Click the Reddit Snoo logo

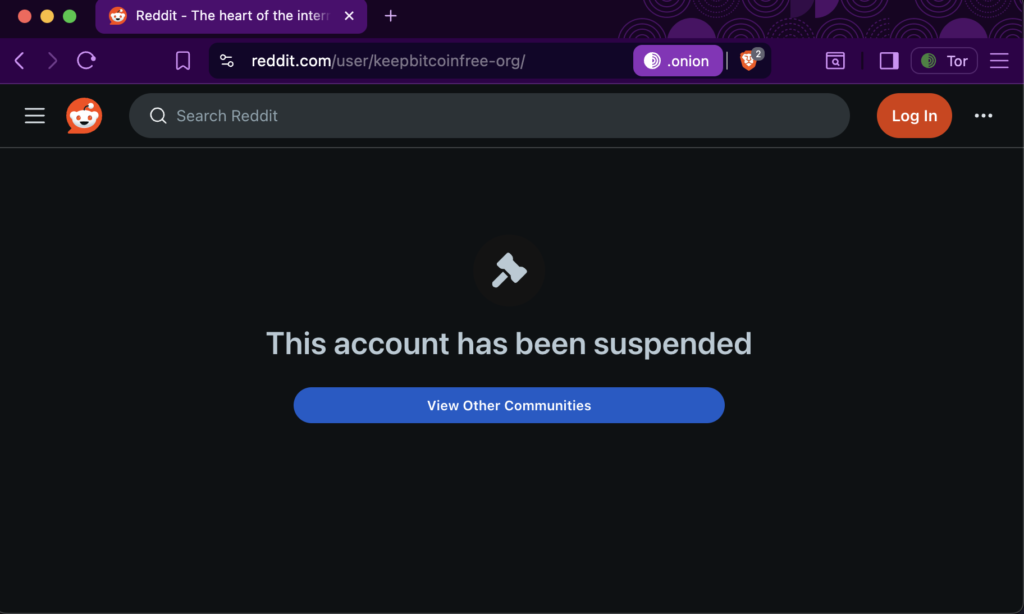pyautogui.click(x=84, y=116)
